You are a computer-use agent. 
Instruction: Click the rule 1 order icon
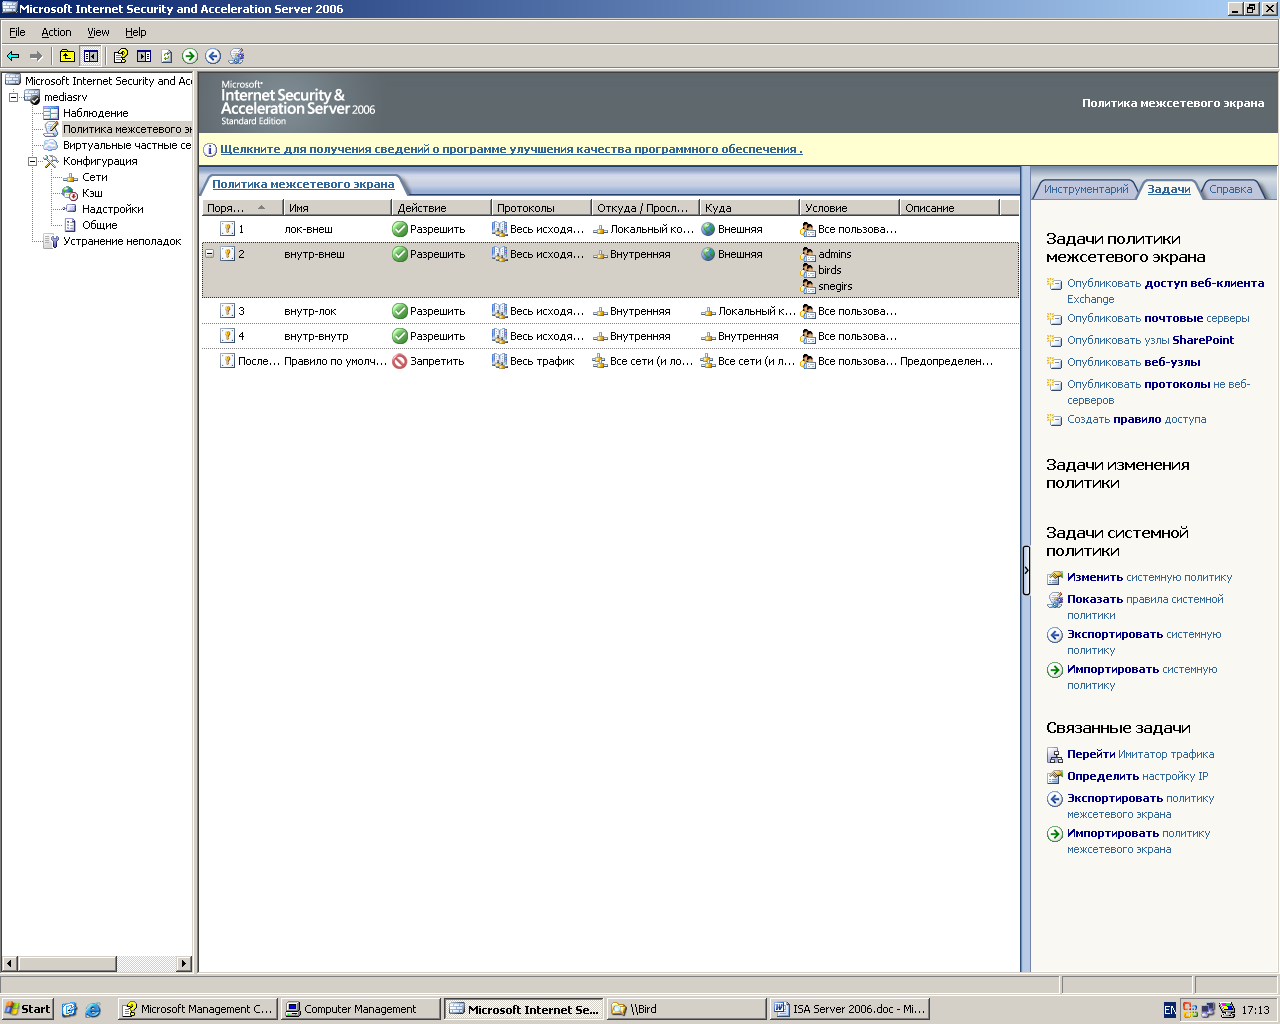tap(227, 229)
